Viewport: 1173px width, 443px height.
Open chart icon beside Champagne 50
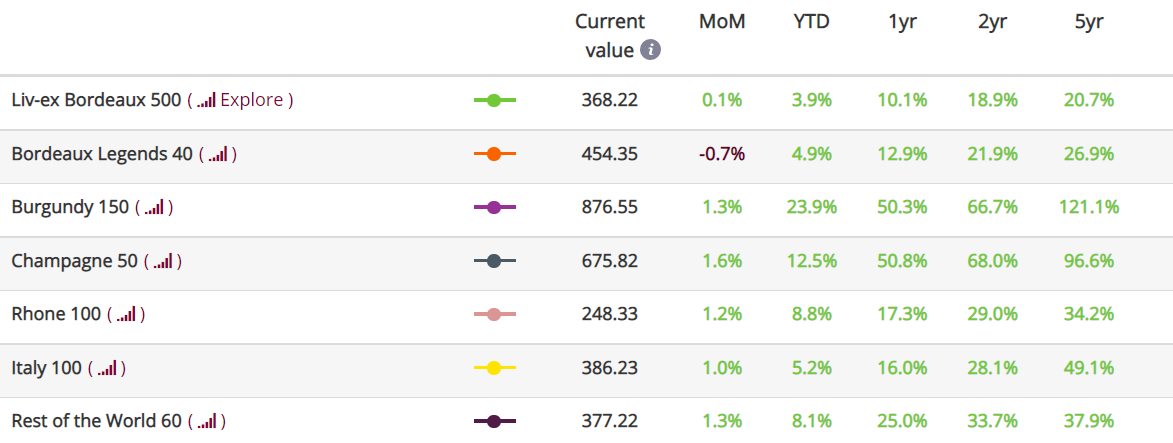point(162,261)
